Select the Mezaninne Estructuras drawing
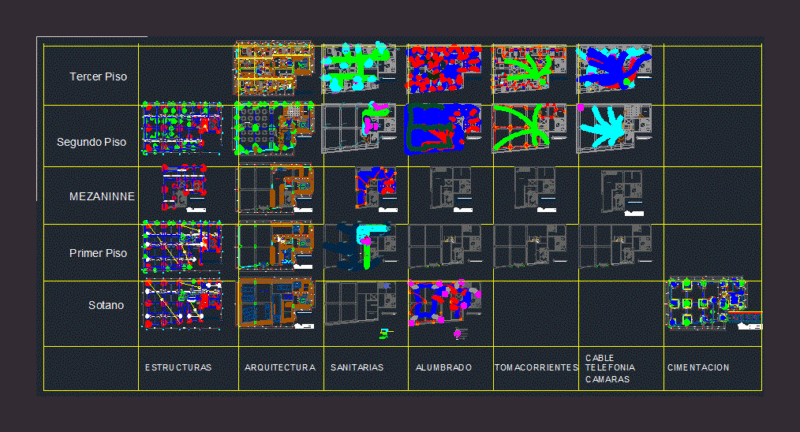Screen dimensions: 800x432 [x=184, y=188]
